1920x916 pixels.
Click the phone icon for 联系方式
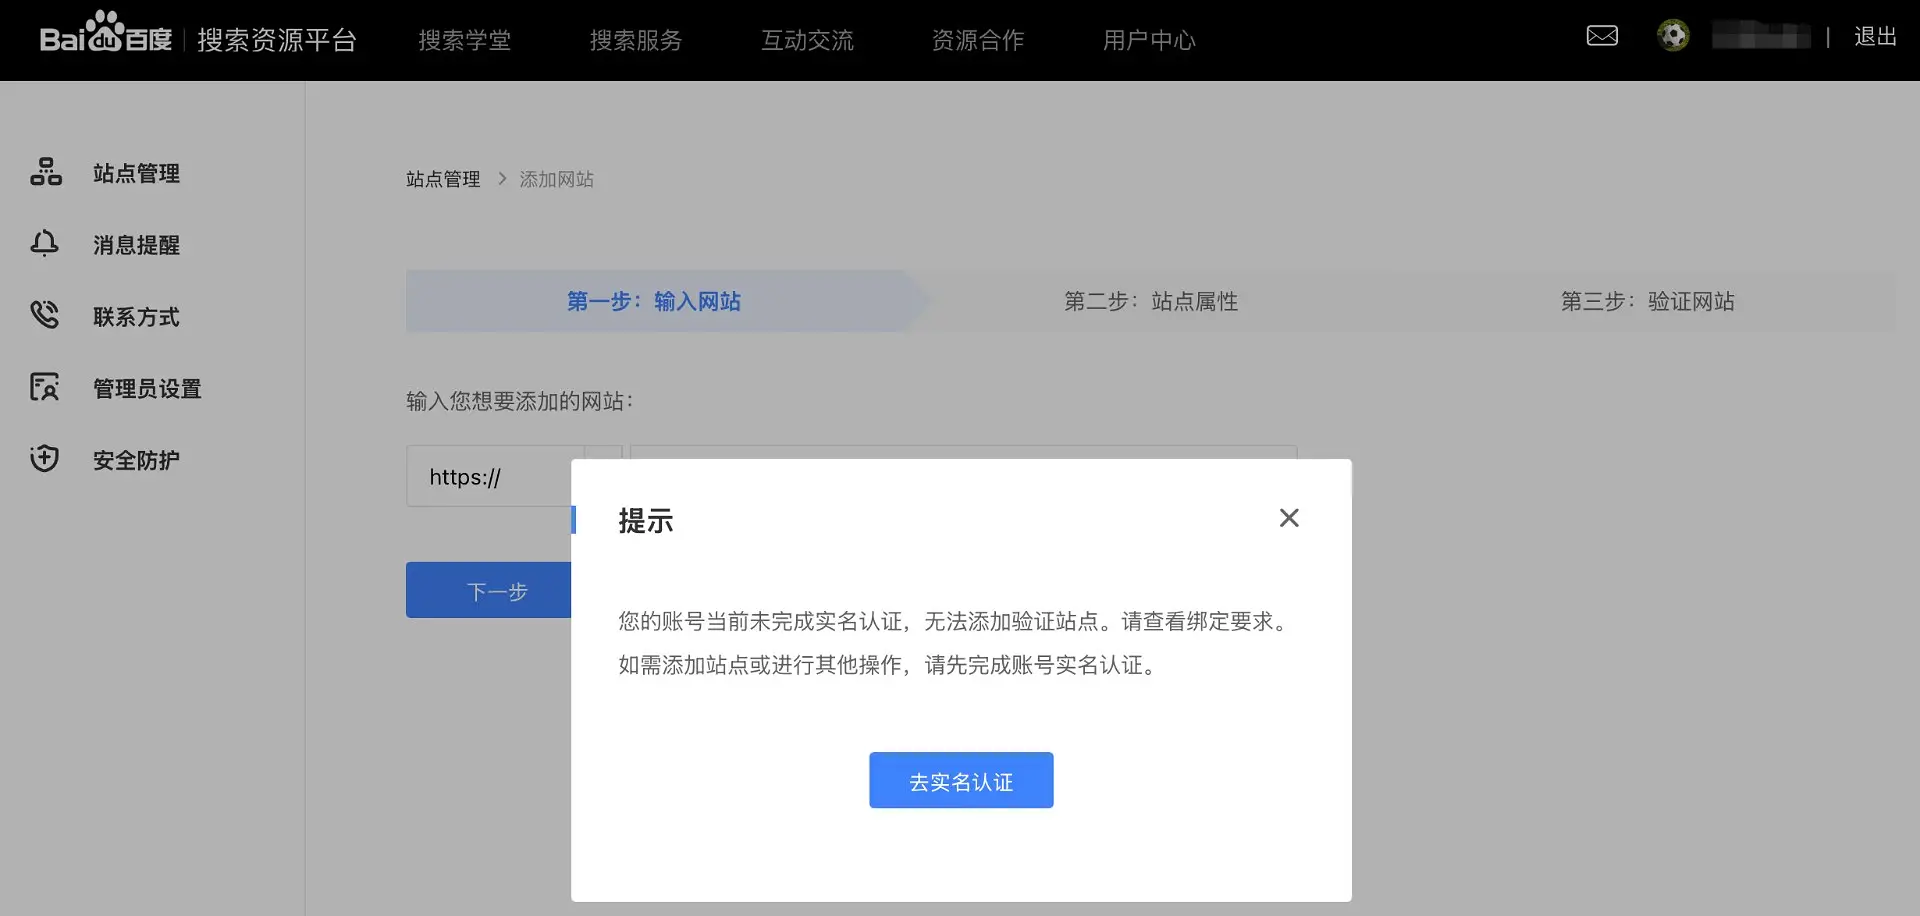[45, 315]
